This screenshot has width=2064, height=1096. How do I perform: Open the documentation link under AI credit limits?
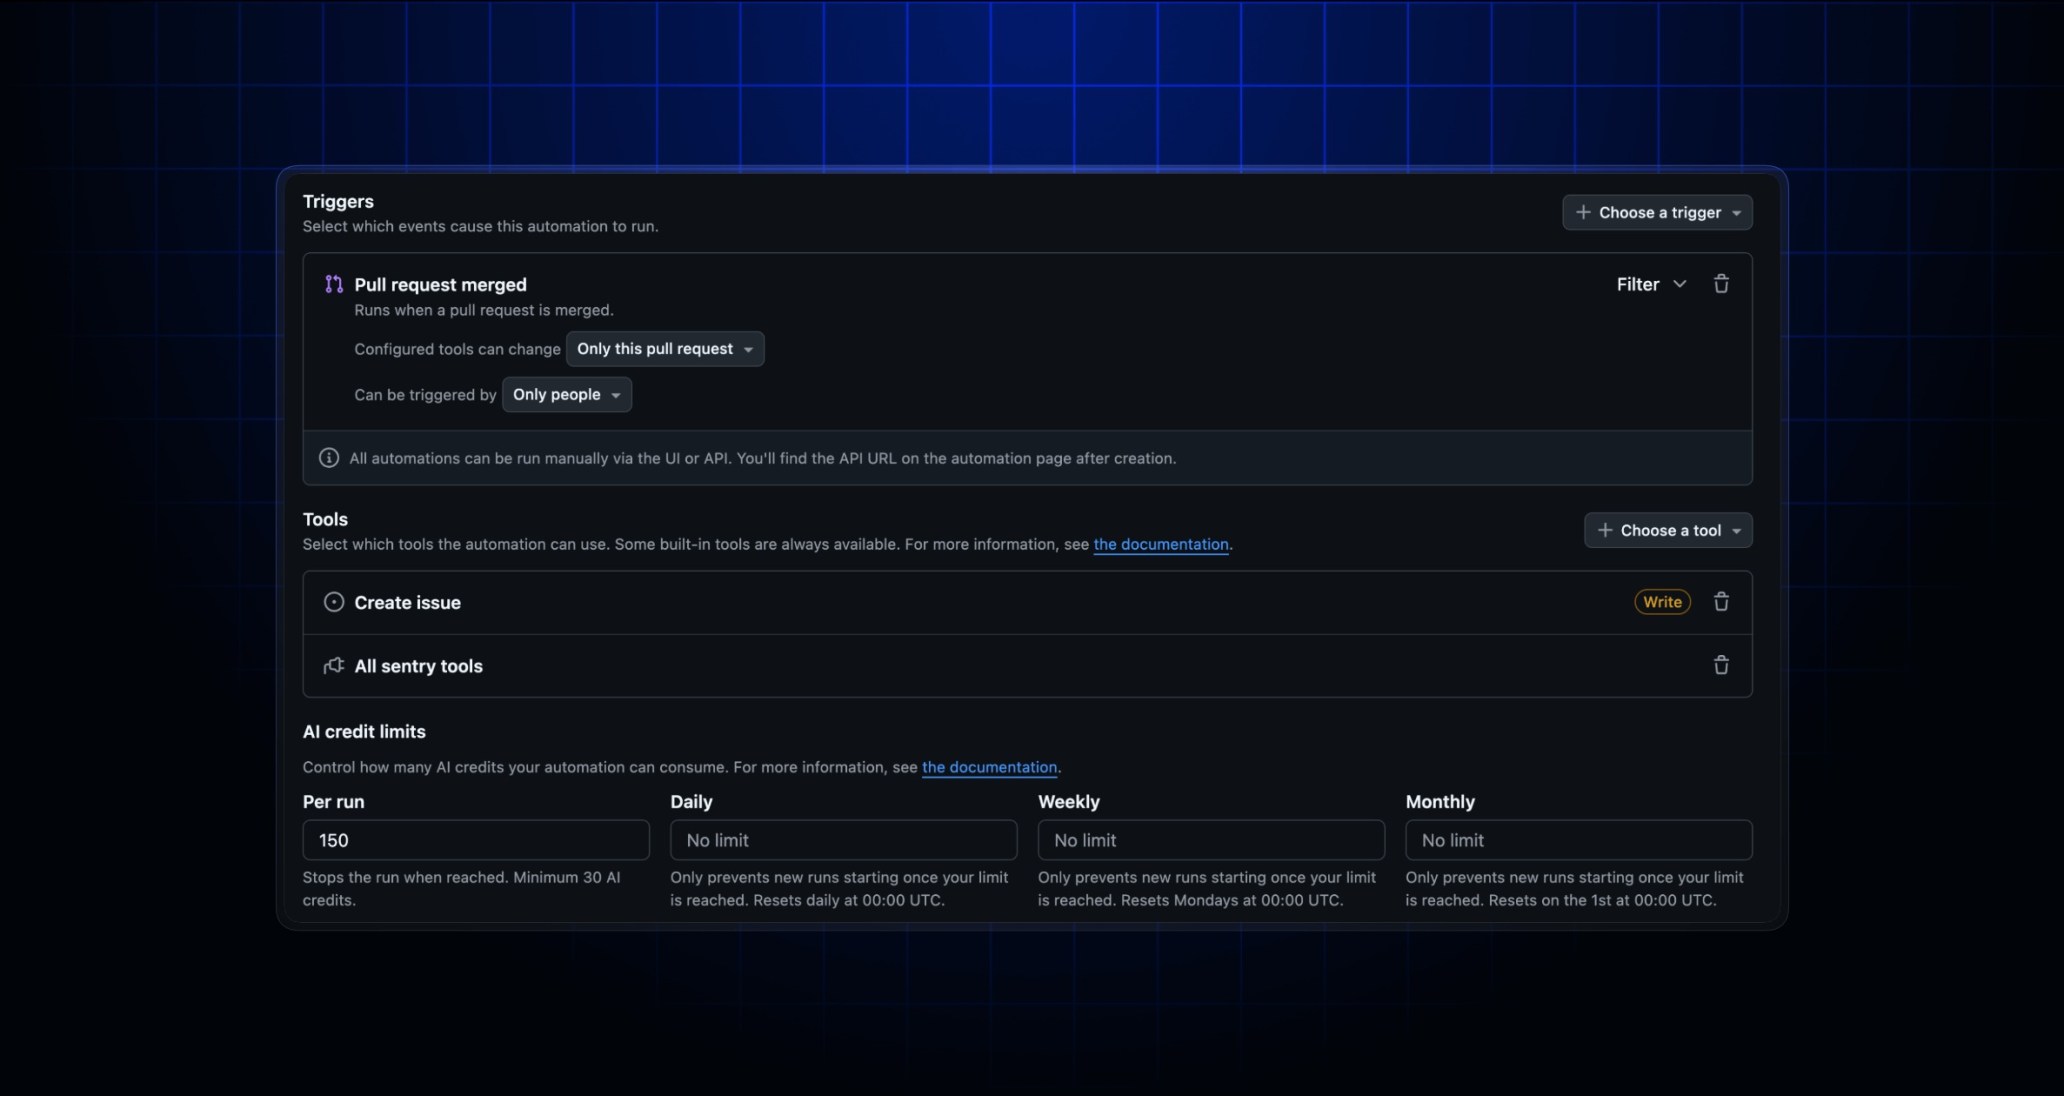click(989, 767)
